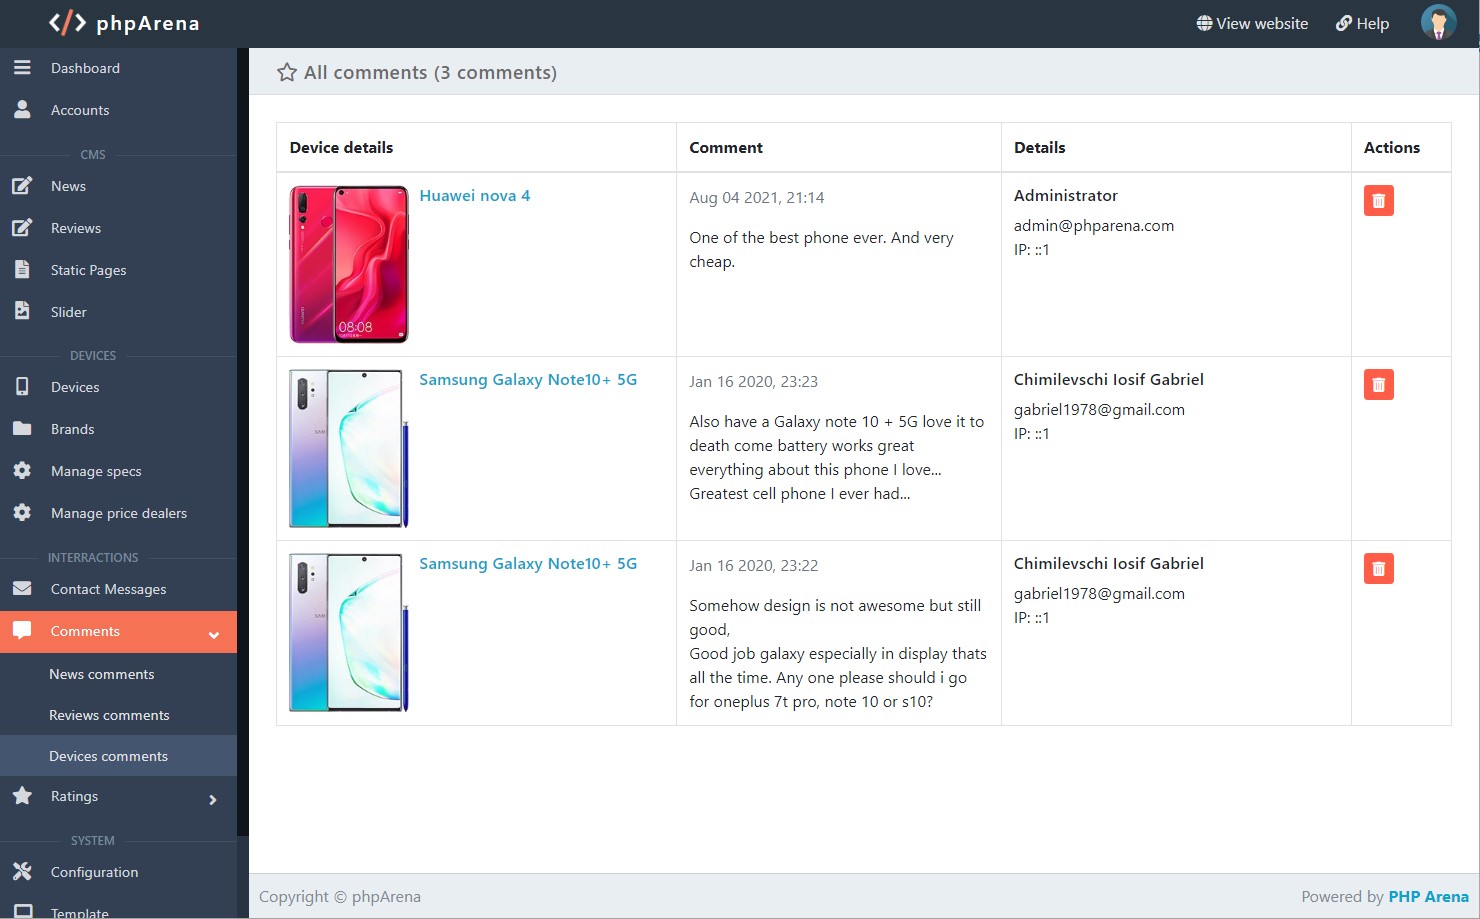
Task: Click the Contact Messages envelope icon
Action: [22, 589]
